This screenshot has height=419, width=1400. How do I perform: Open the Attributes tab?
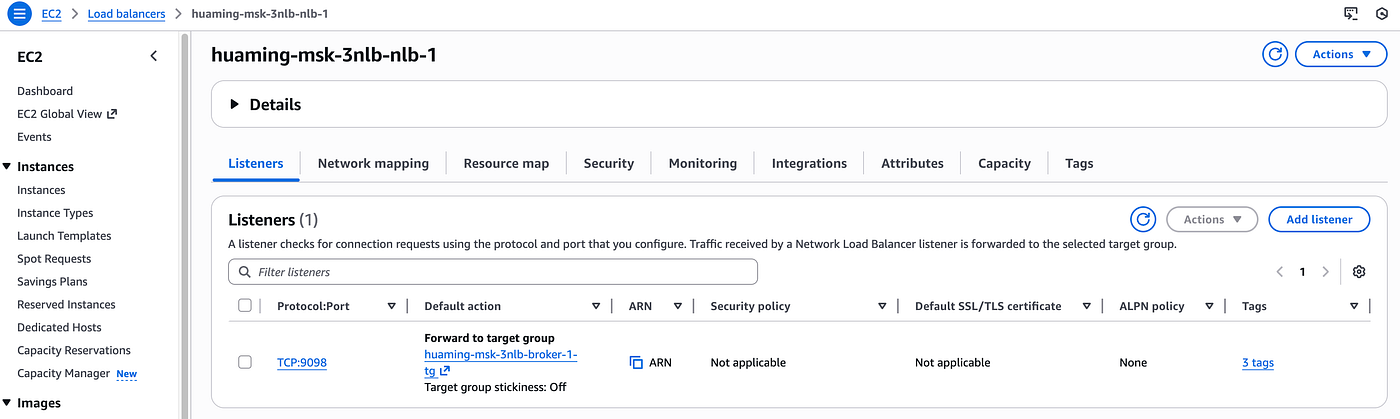pyautogui.click(x=912, y=163)
